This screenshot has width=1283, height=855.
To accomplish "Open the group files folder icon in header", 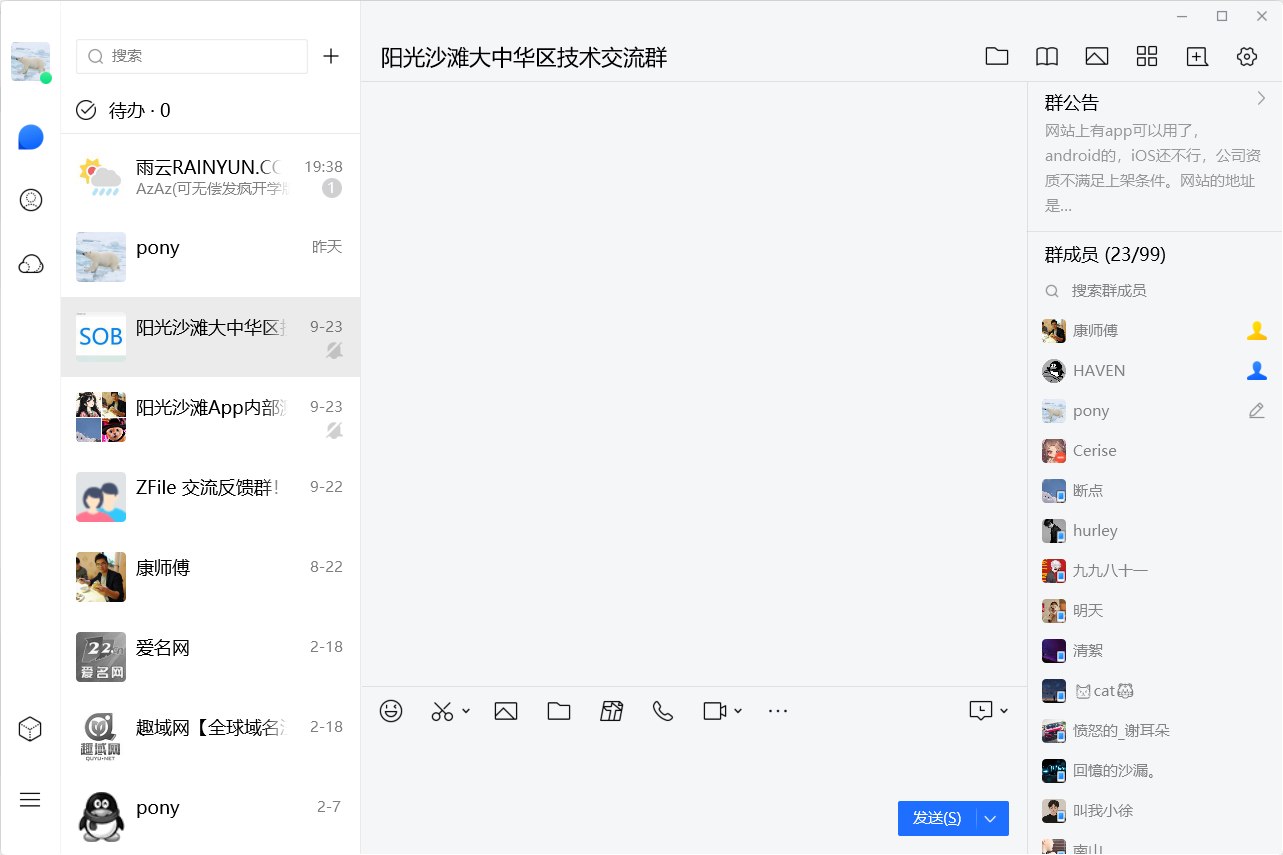I will [x=997, y=57].
